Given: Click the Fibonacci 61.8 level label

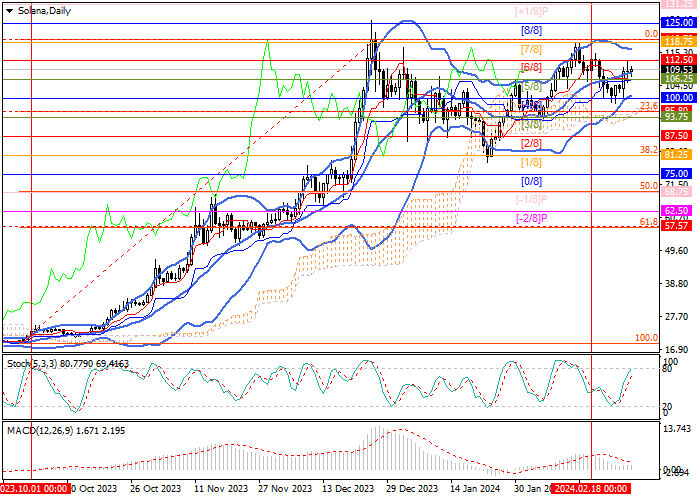Looking at the screenshot, I should coord(649,222).
